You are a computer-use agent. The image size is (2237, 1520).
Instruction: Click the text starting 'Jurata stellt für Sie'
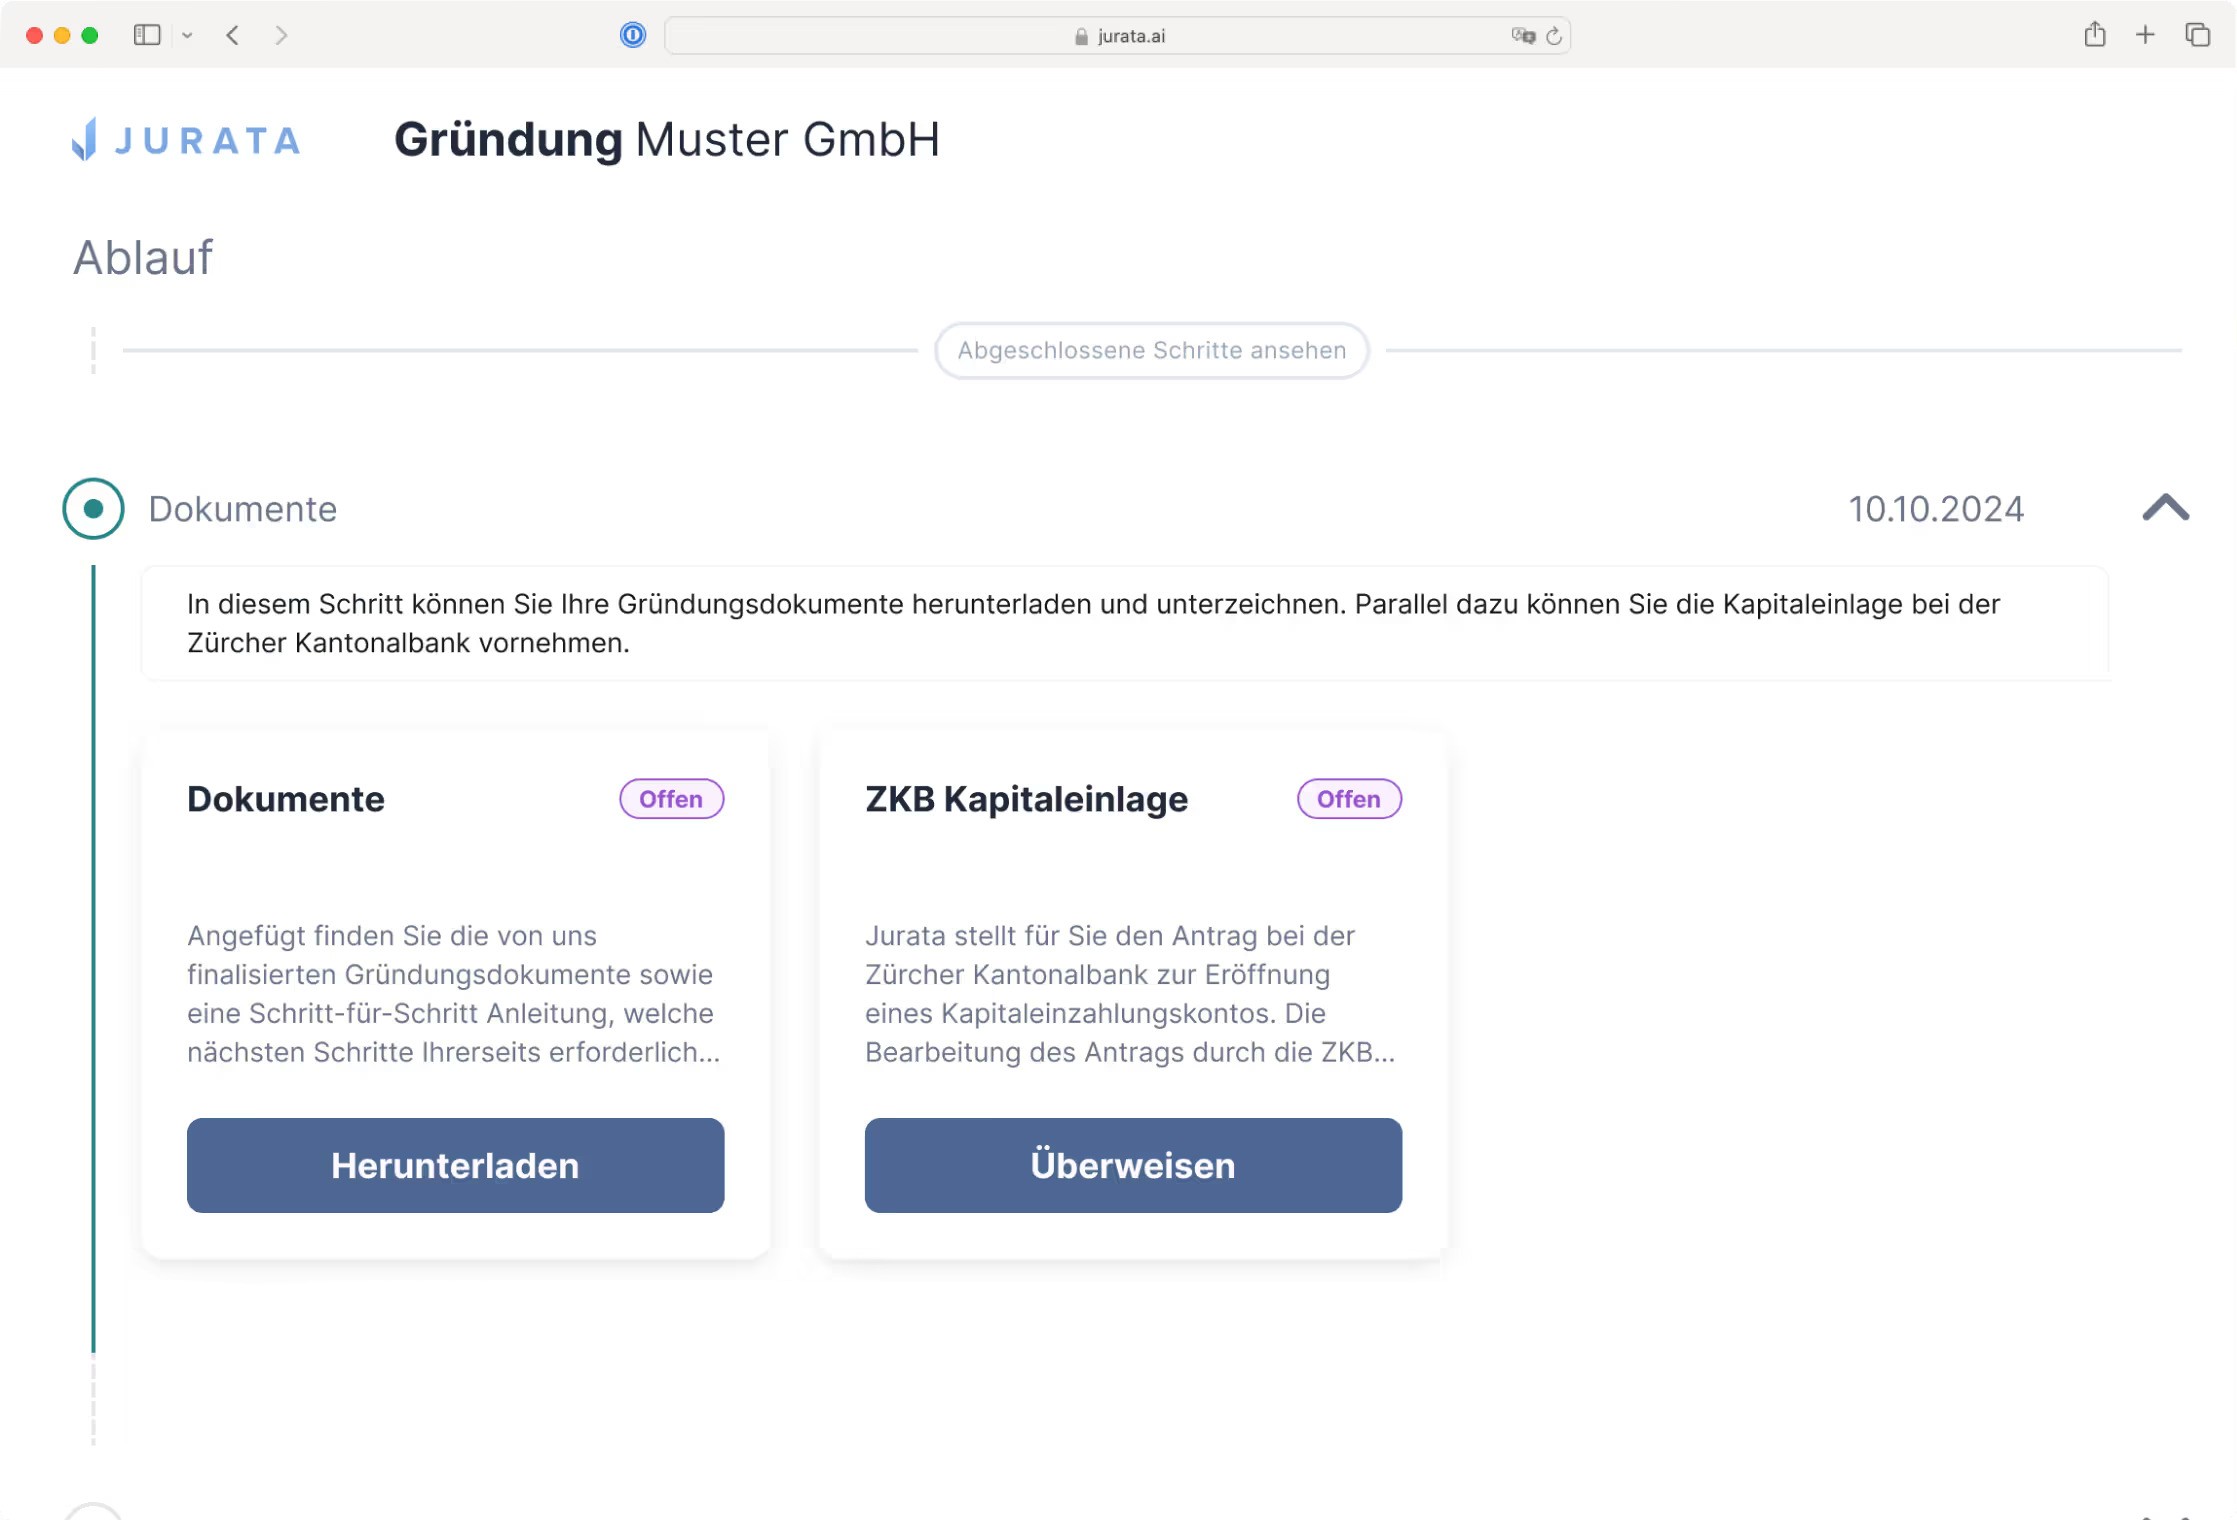click(x=1130, y=994)
